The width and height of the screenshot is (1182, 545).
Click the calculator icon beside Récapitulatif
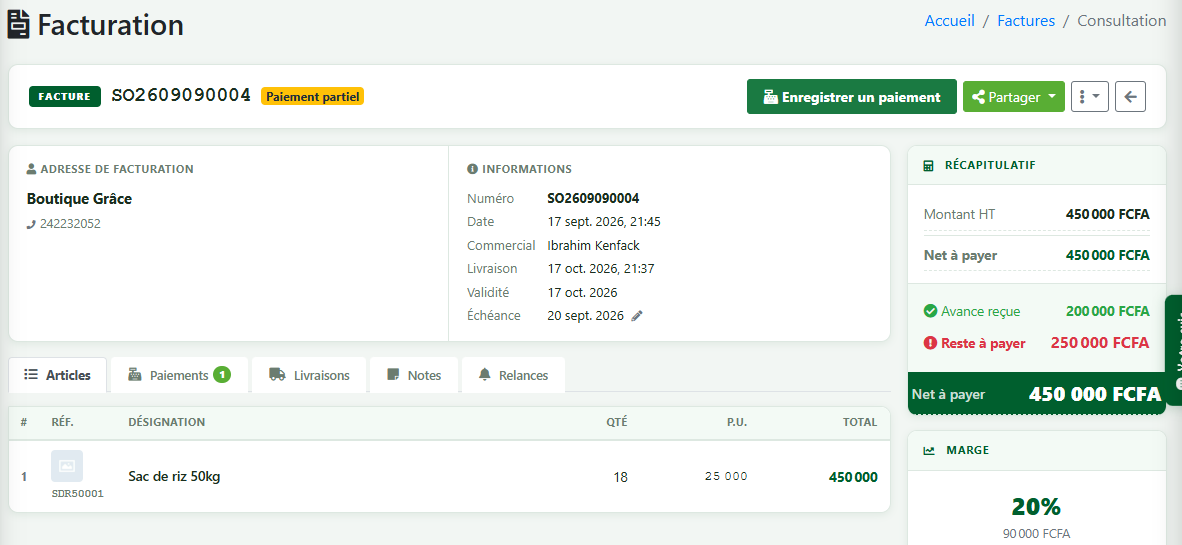tap(929, 165)
